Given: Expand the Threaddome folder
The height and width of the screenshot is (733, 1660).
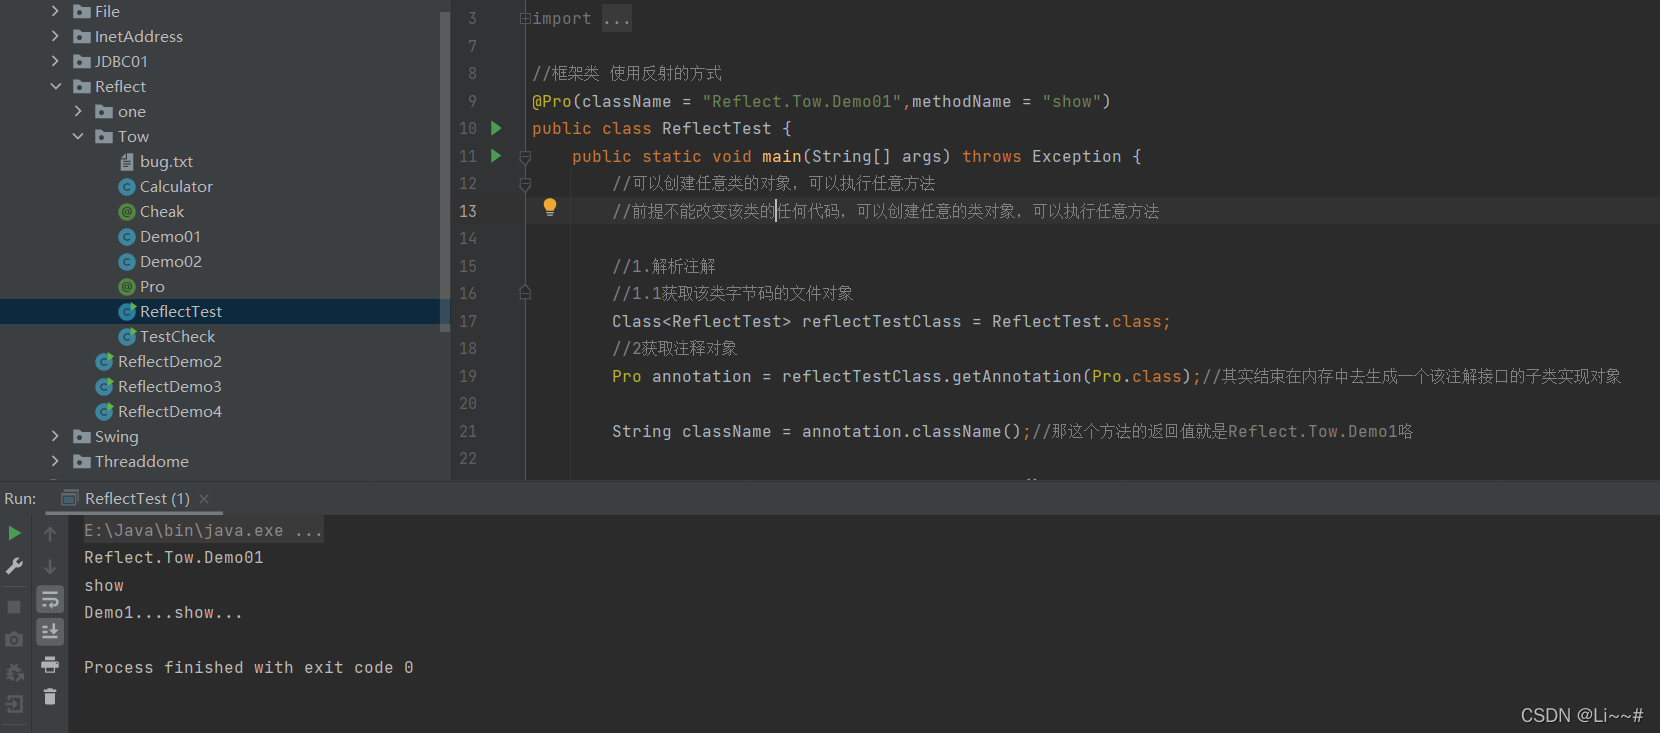Looking at the screenshot, I should click(55, 461).
